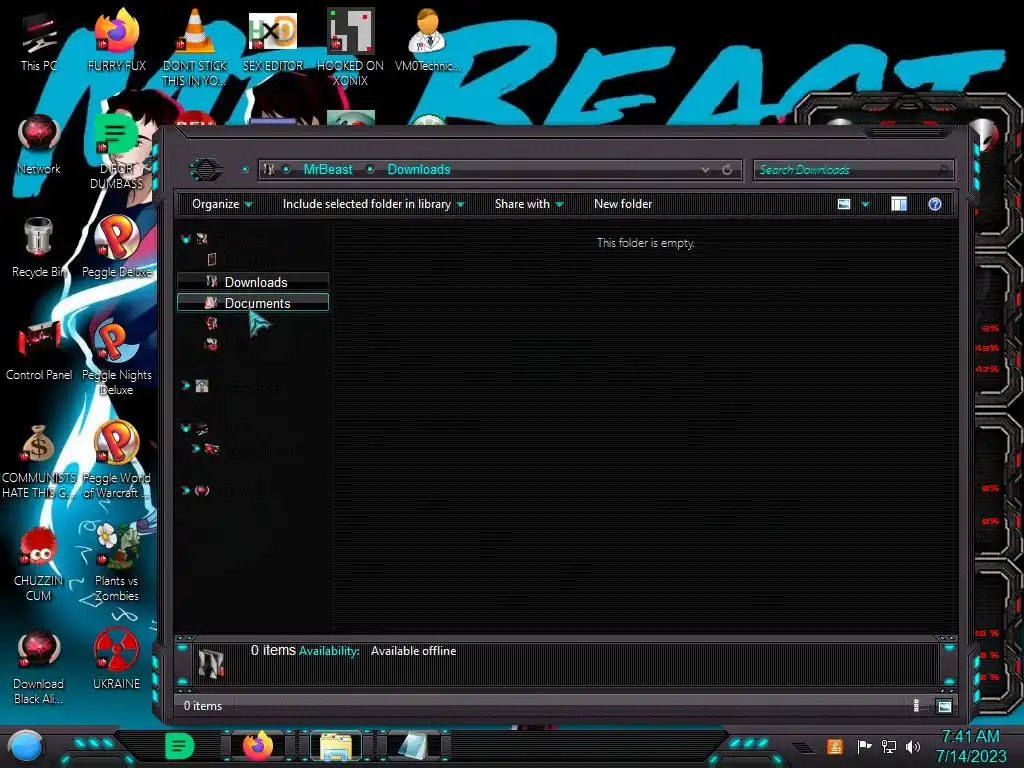Switch to Firefox on the taskbar
This screenshot has width=1024, height=768.
[258, 747]
